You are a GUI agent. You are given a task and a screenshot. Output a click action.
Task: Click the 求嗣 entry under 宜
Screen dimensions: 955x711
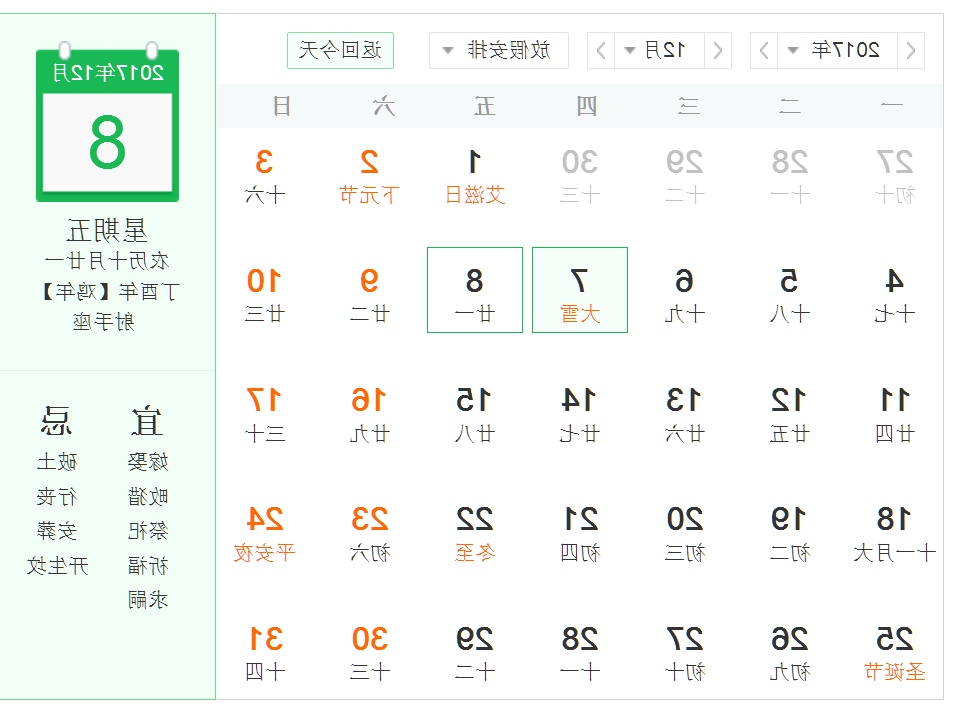(148, 600)
